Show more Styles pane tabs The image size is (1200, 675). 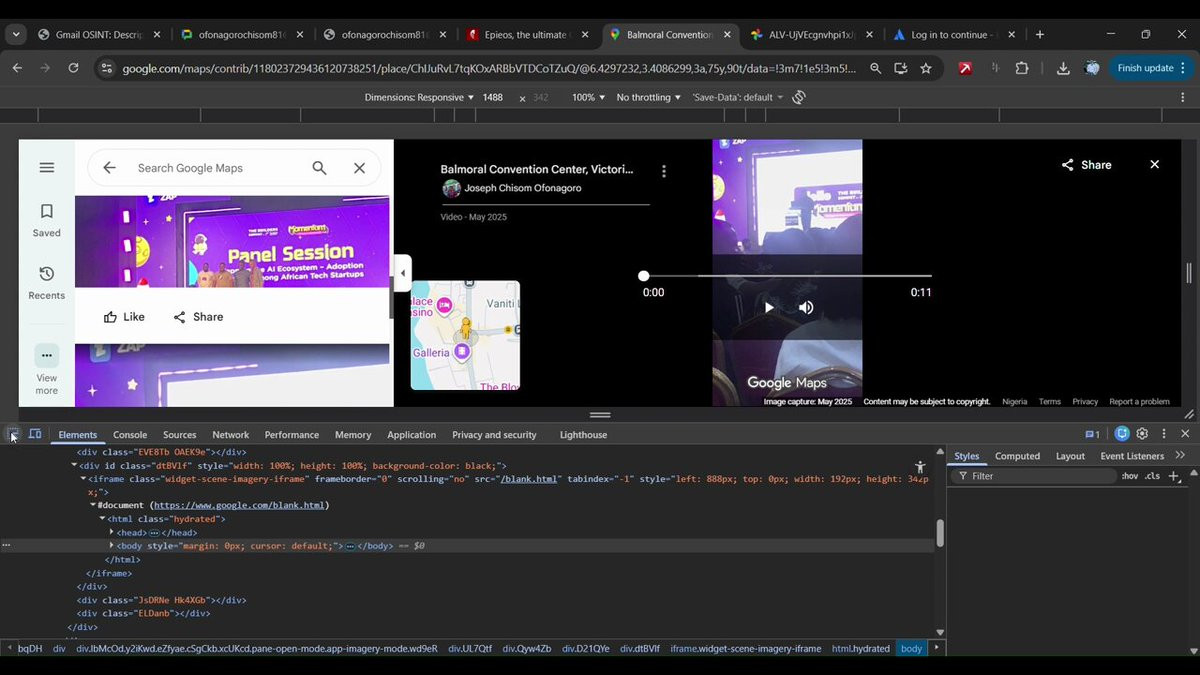point(1181,456)
